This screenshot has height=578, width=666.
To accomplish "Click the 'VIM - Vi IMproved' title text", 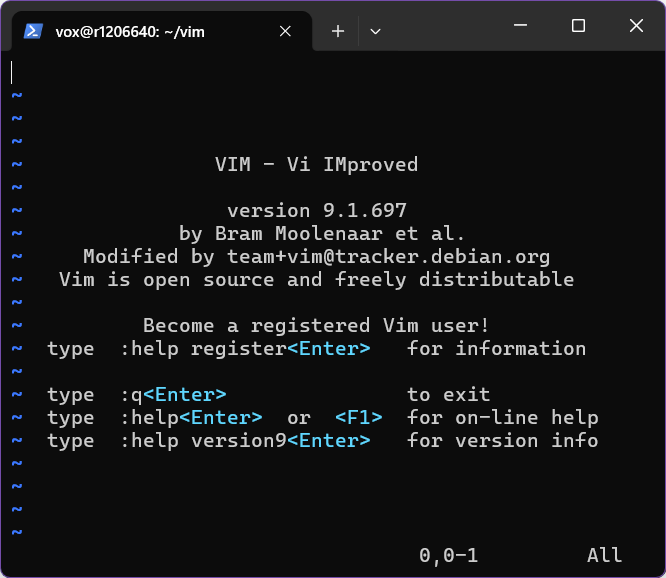I will pos(316,165).
